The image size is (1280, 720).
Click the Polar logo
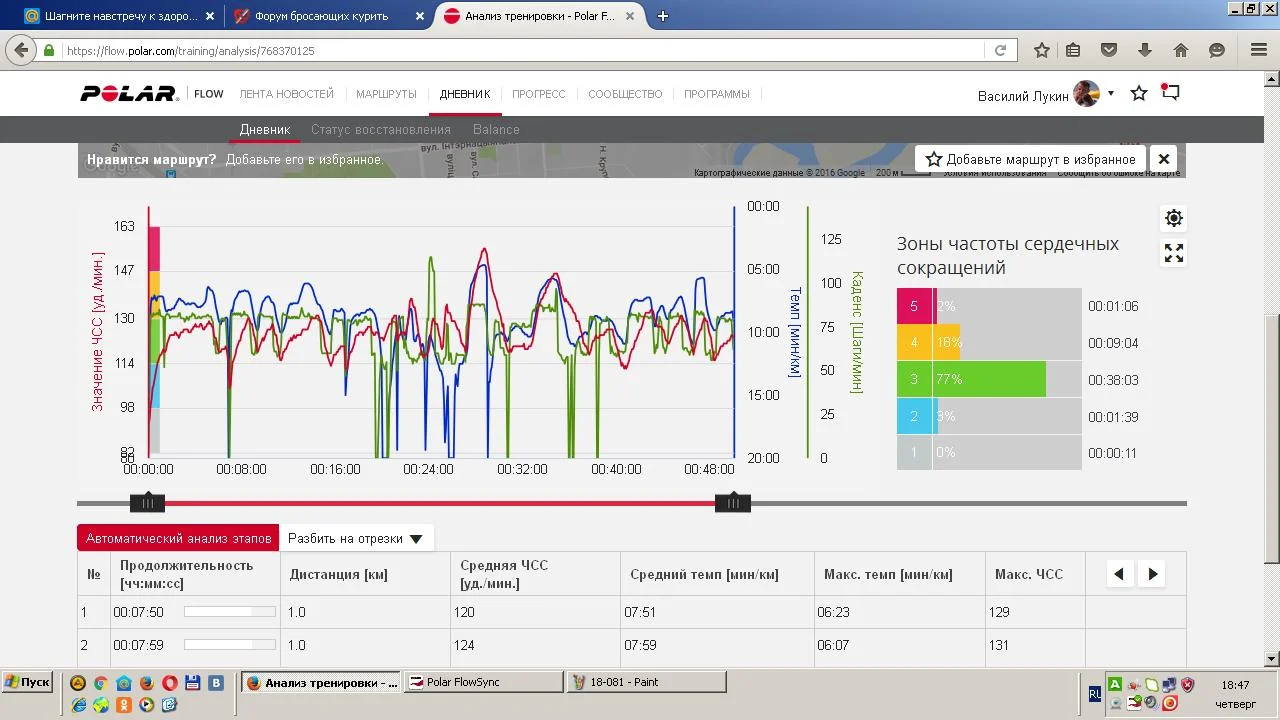[129, 94]
